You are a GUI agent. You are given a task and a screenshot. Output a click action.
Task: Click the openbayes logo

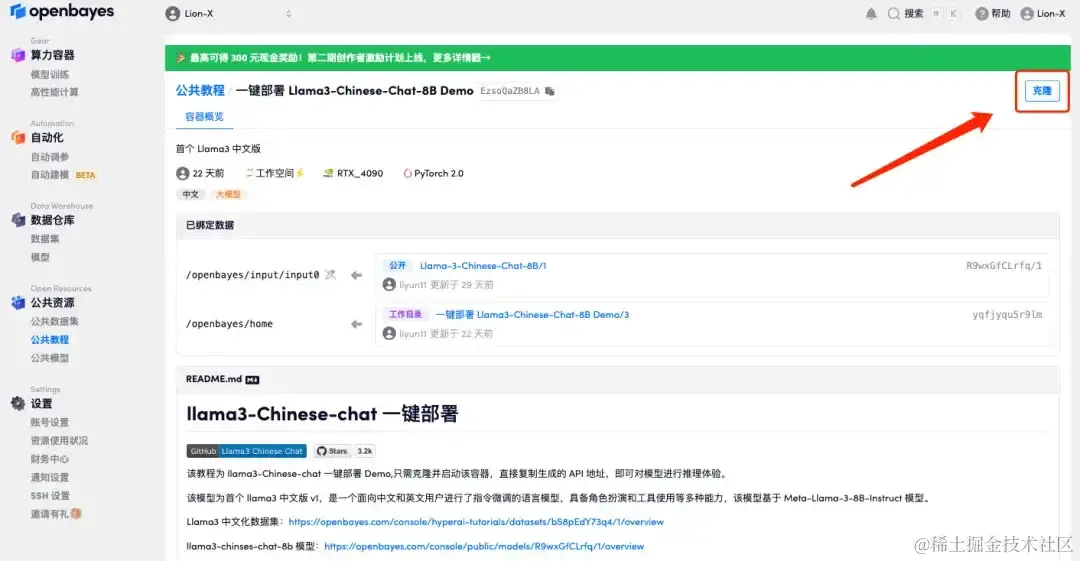[62, 11]
